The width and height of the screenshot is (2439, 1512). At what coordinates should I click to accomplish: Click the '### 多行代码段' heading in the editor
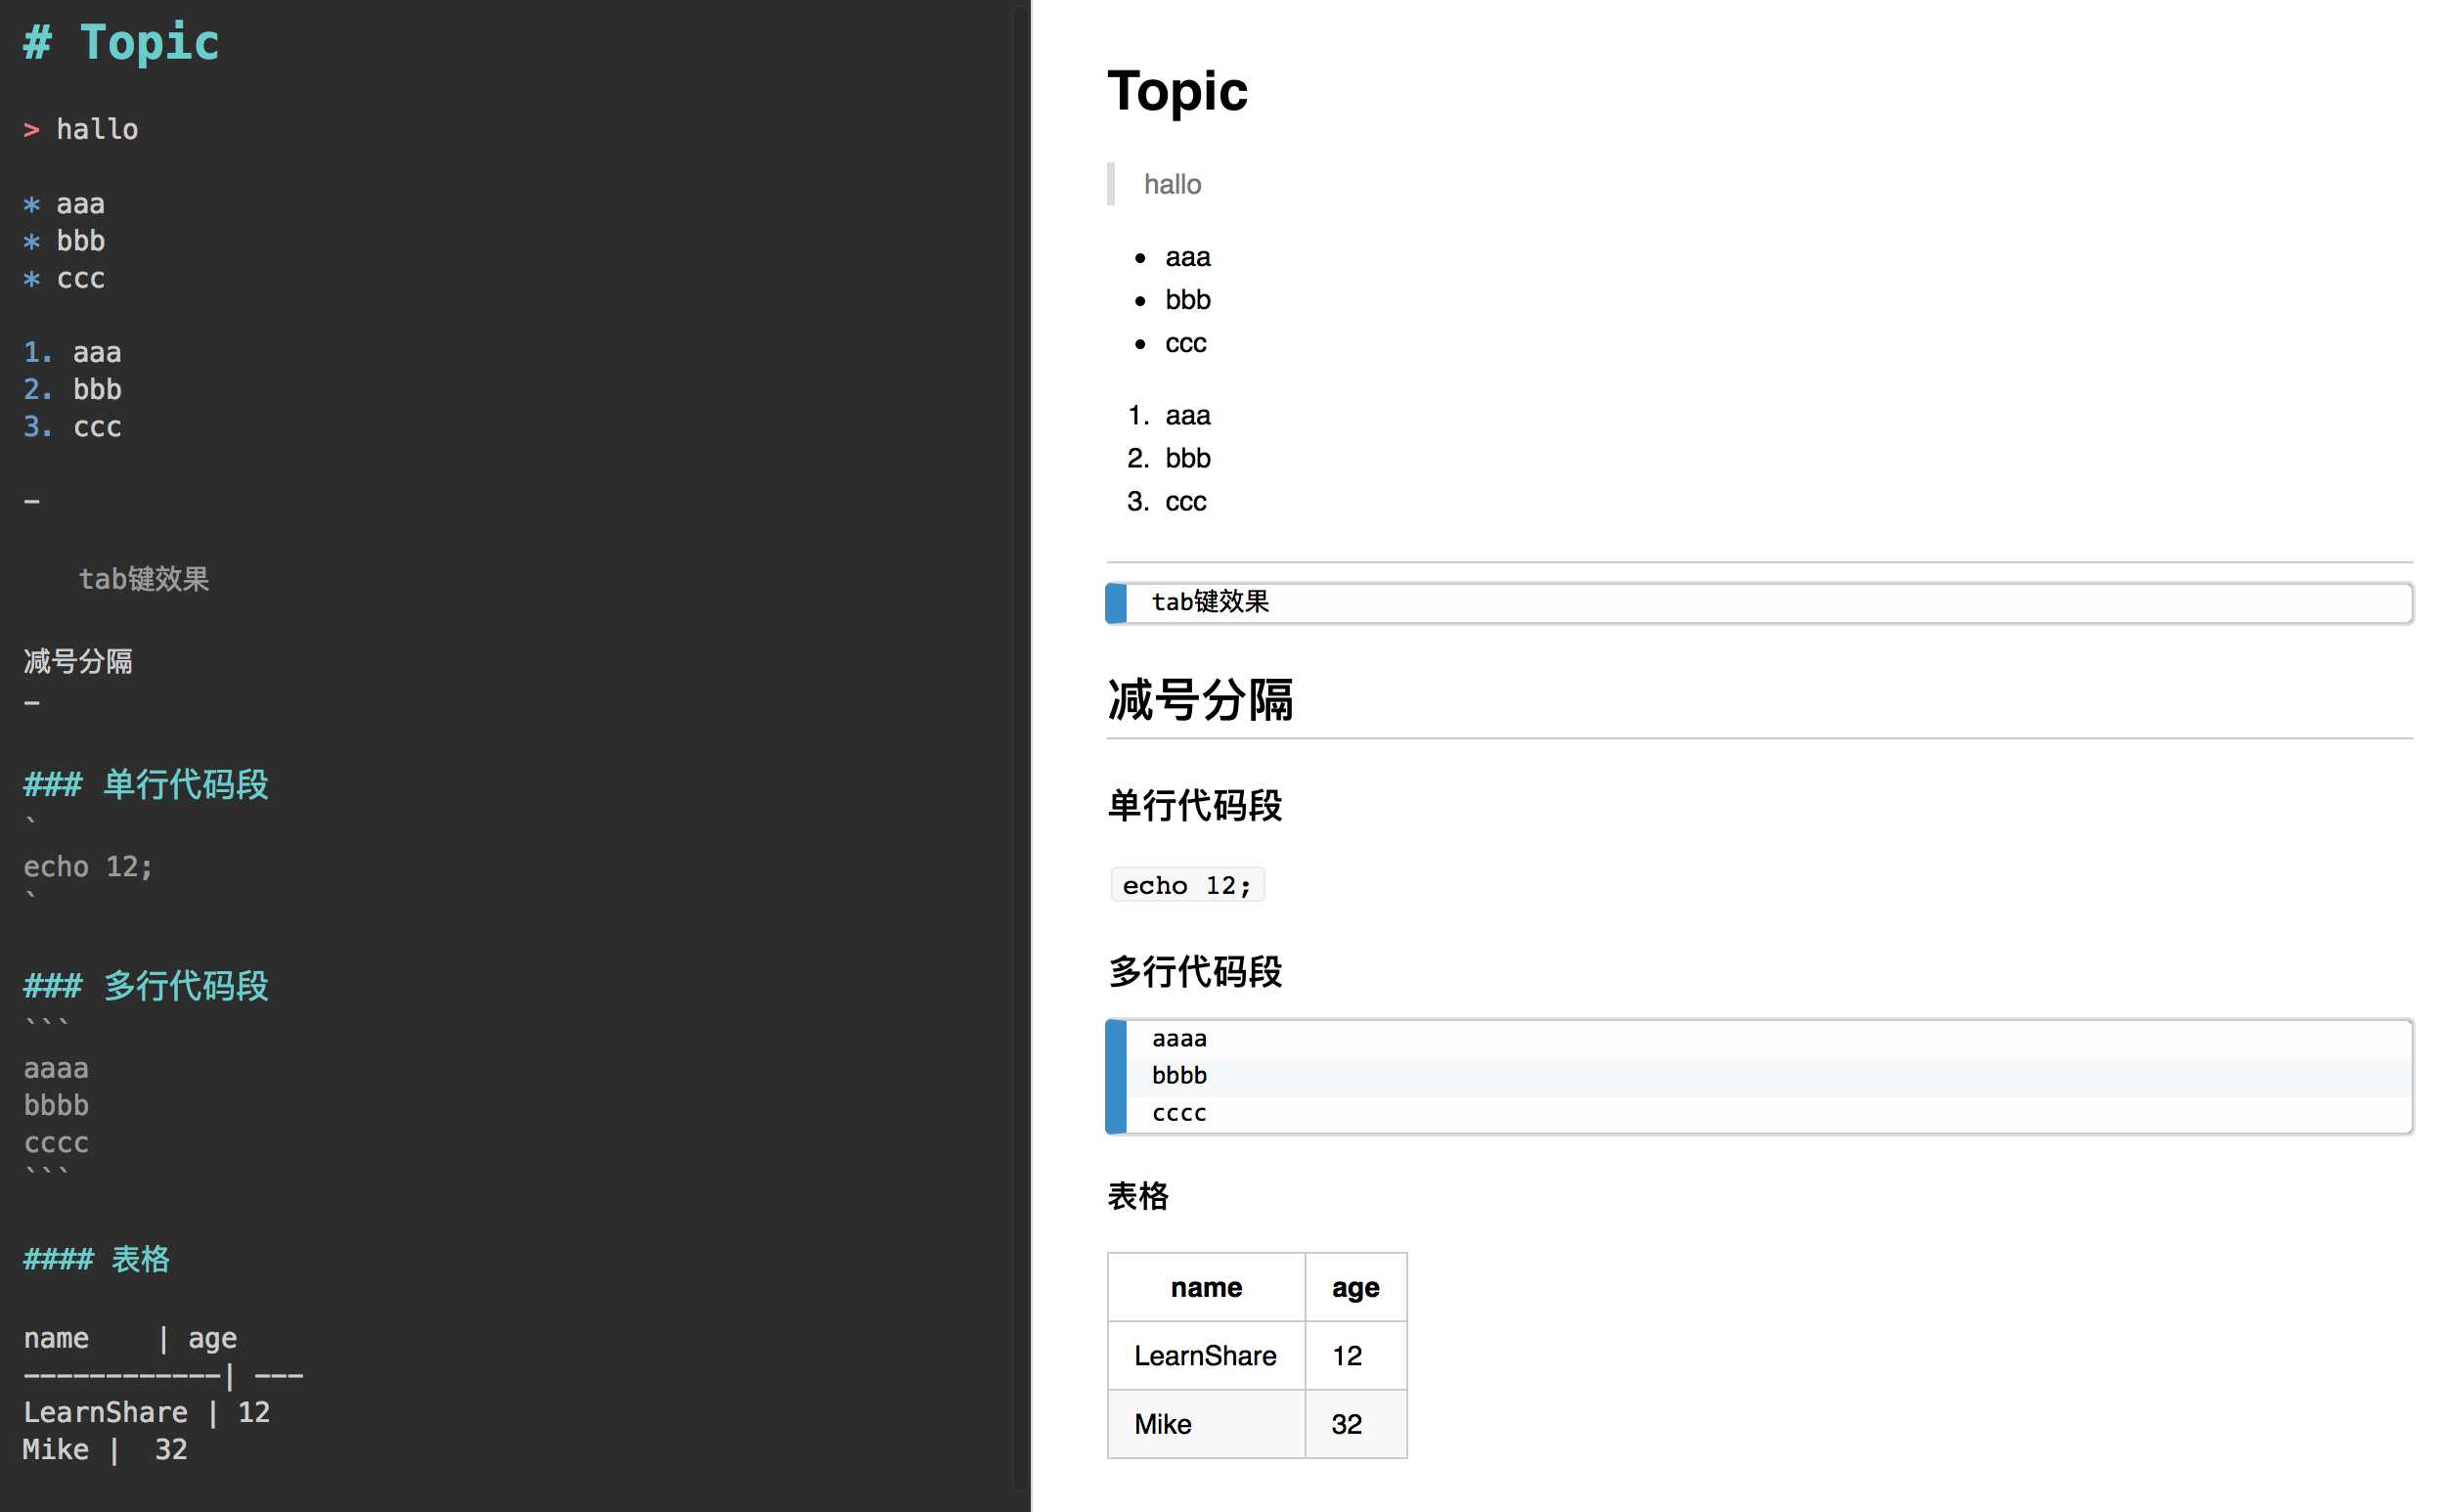coord(146,986)
